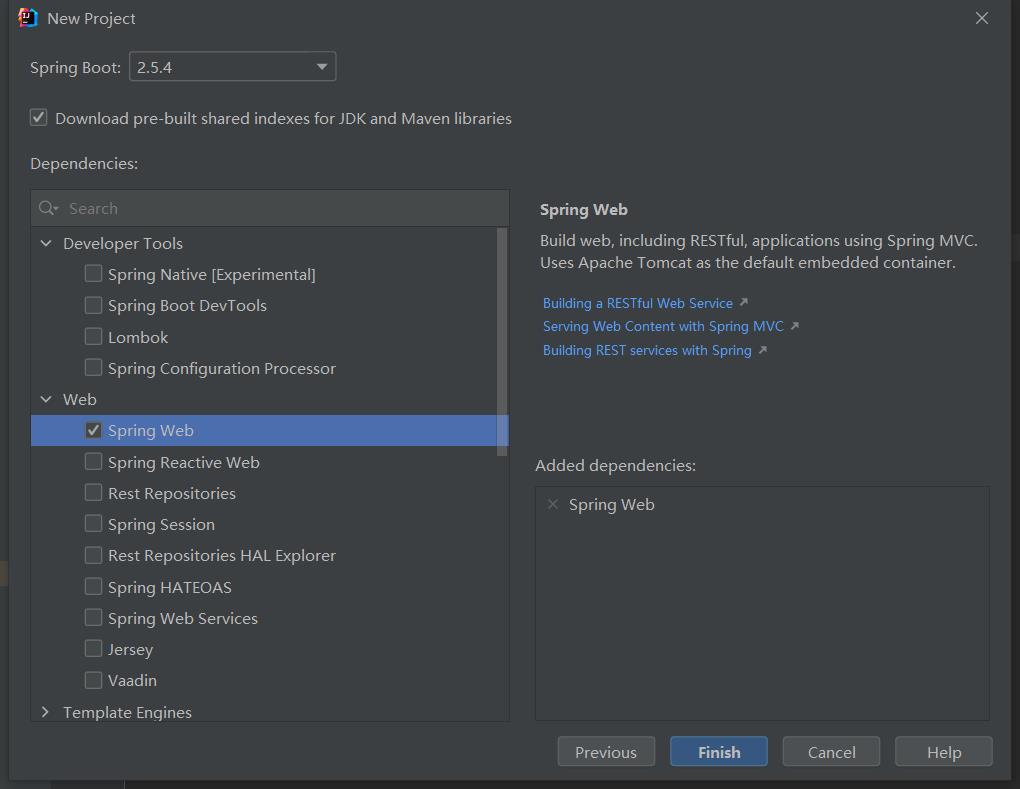Click arrow icon beside Building REST services link
Viewport: 1020px width, 789px height.
tap(762, 350)
